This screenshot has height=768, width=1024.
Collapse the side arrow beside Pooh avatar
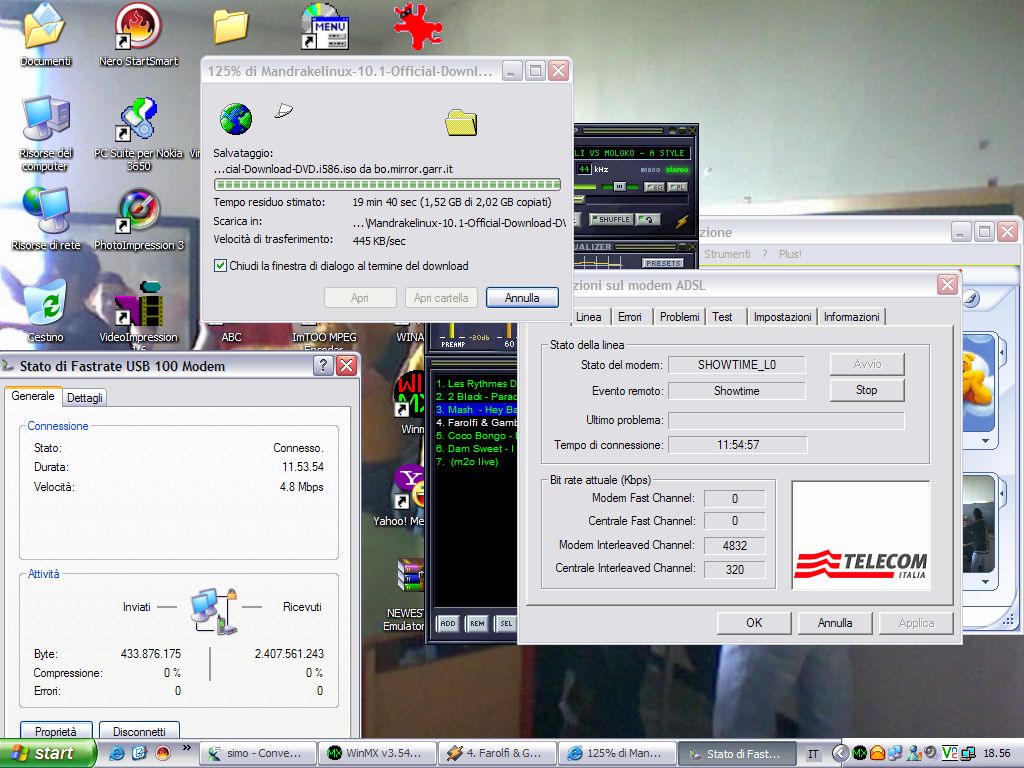tap(1002, 353)
